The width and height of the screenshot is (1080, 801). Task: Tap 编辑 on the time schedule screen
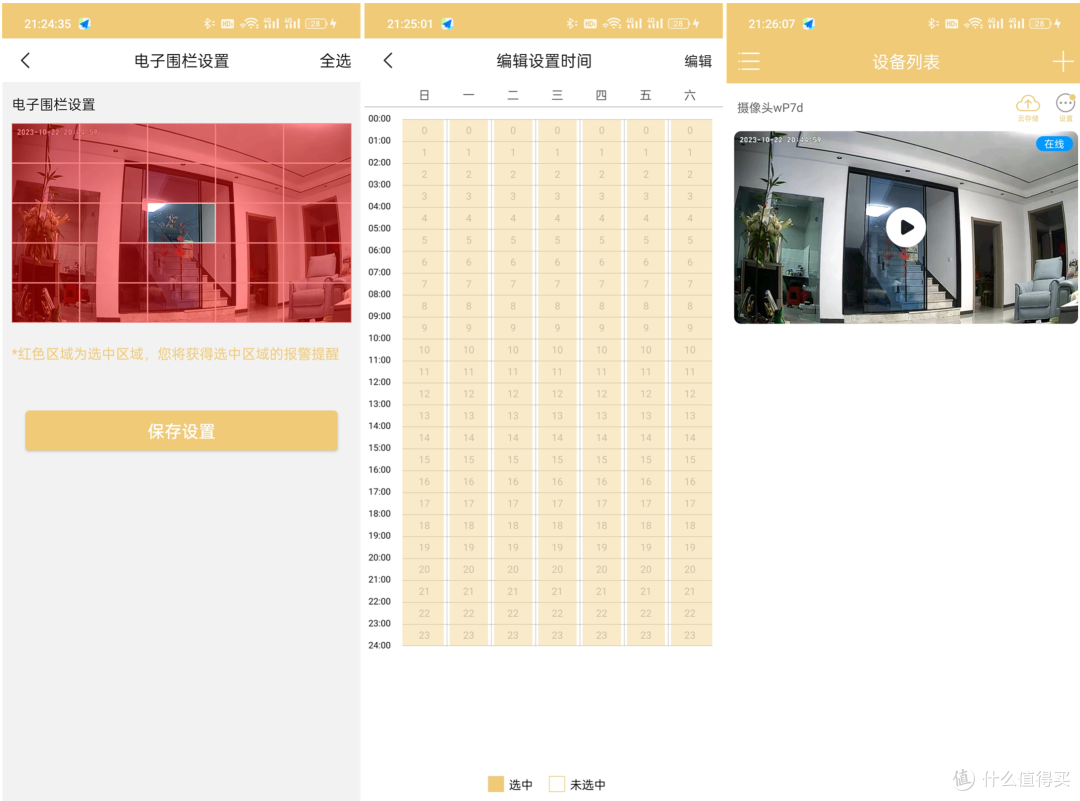(x=697, y=61)
